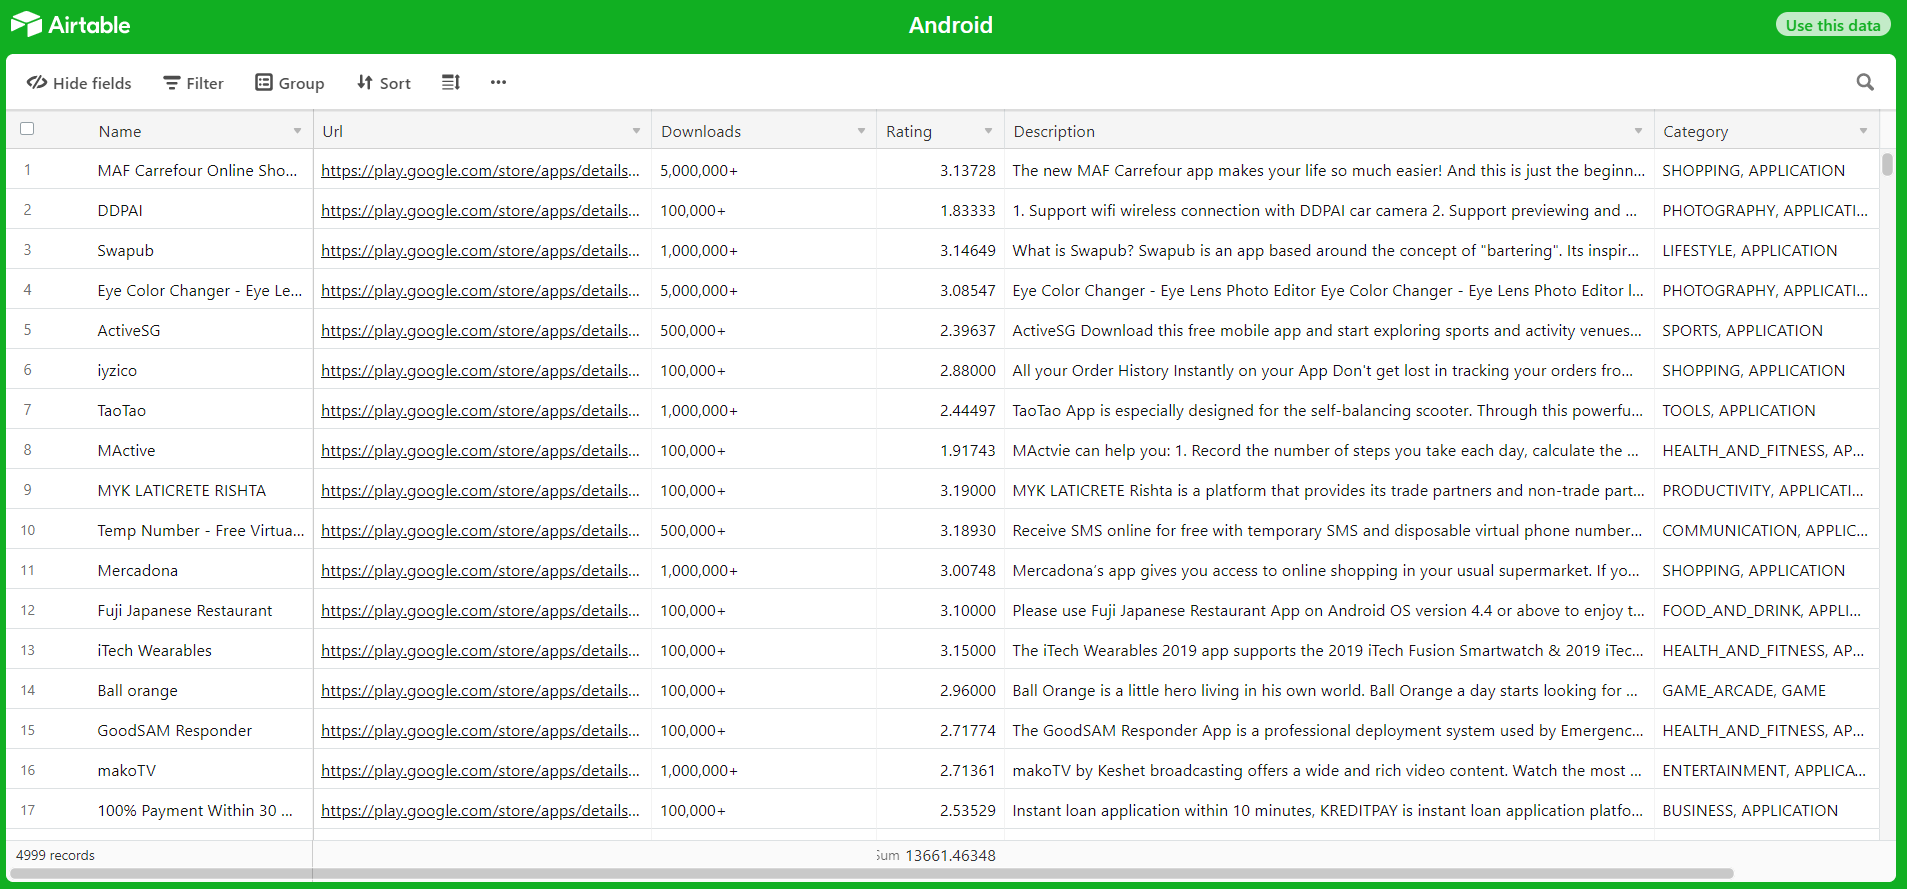
Task: Open the ActiveSG row's Play Store link
Action: [480, 331]
